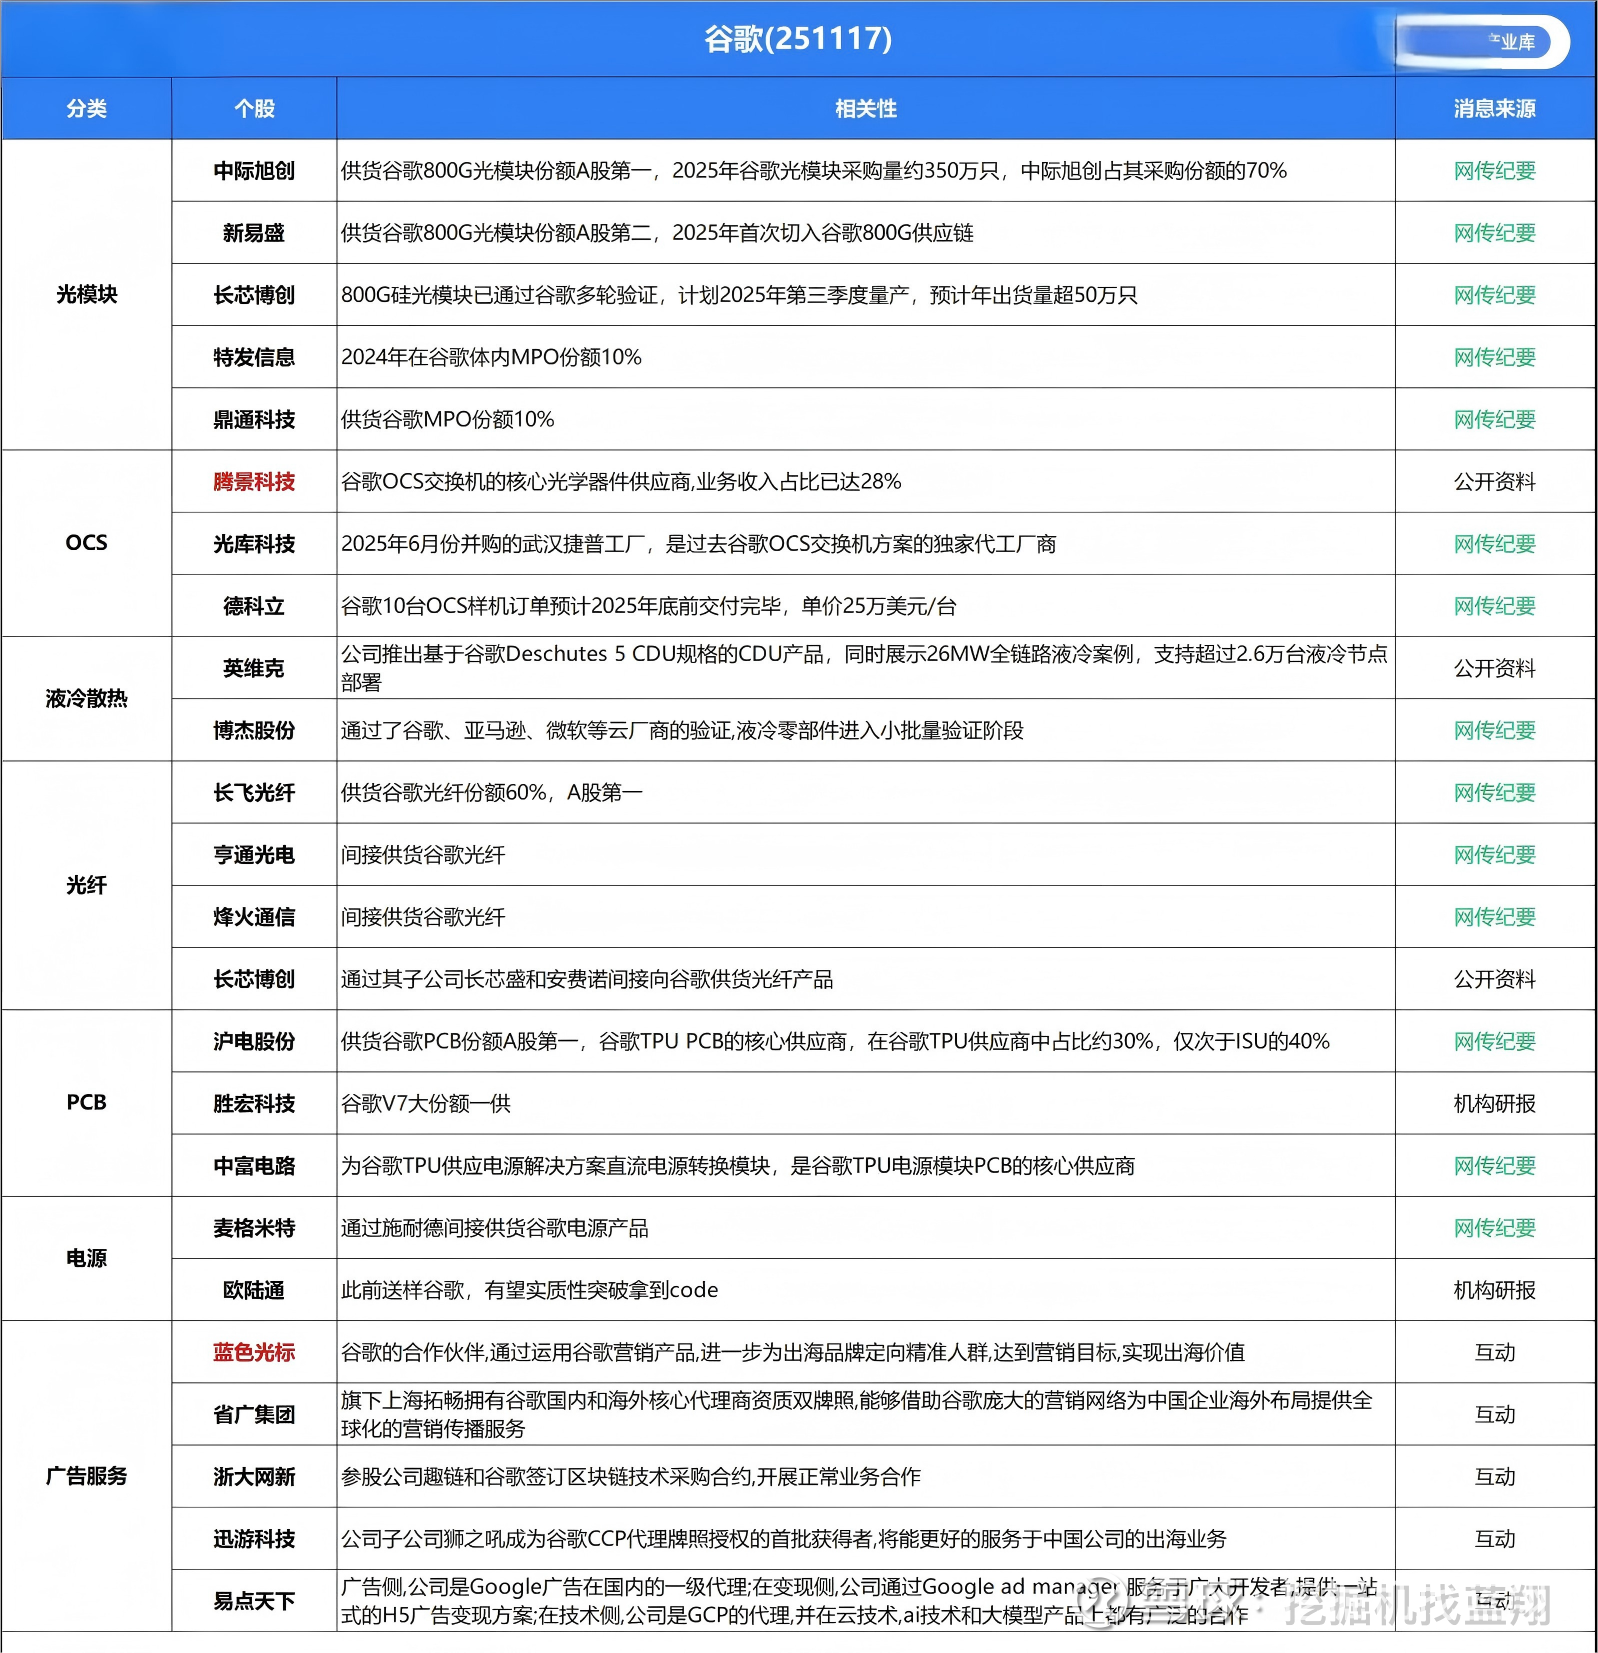Select stock name 烽火通信
Screen dimensions: 1598x1653
coord(254,917)
